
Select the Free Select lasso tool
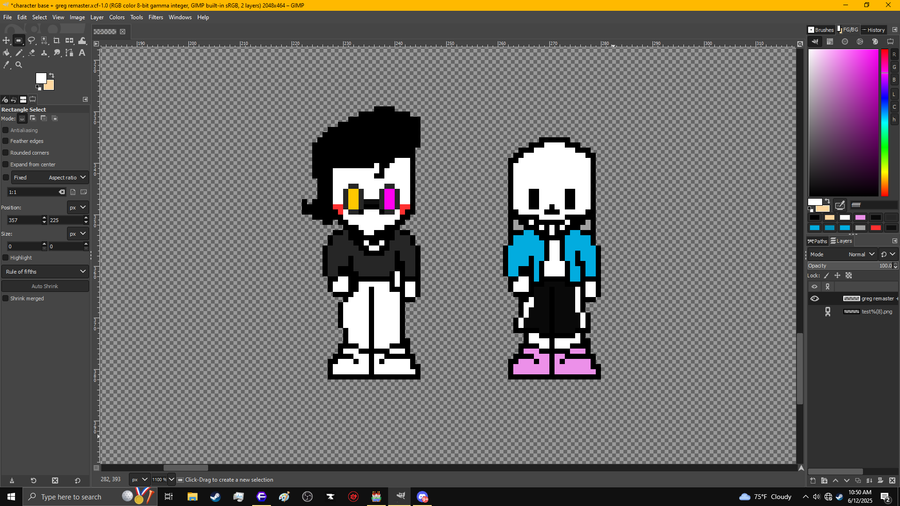pos(32,41)
